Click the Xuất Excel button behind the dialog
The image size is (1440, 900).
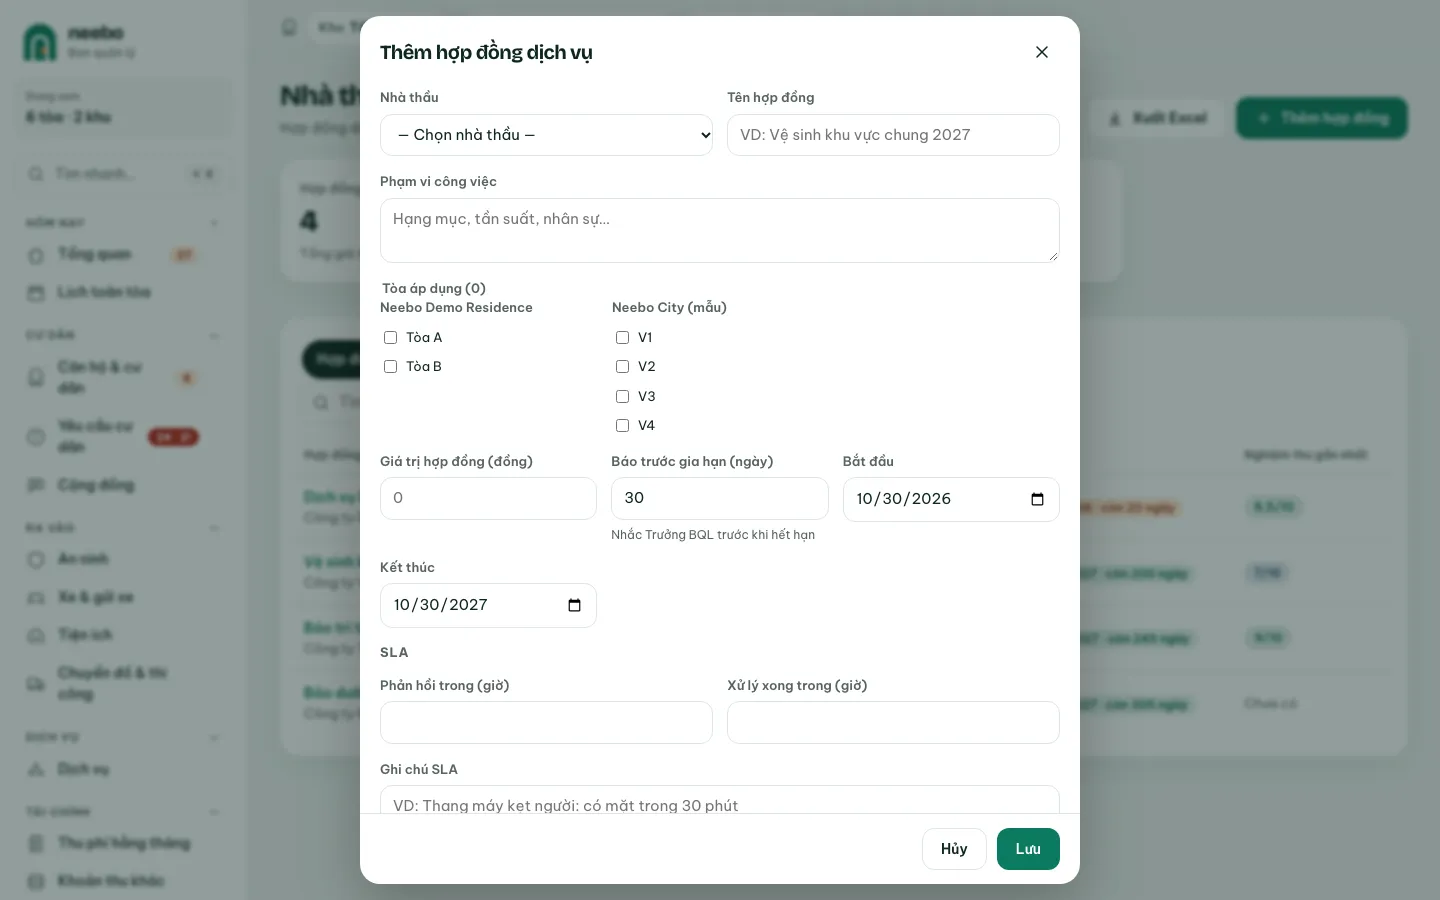click(x=1158, y=118)
